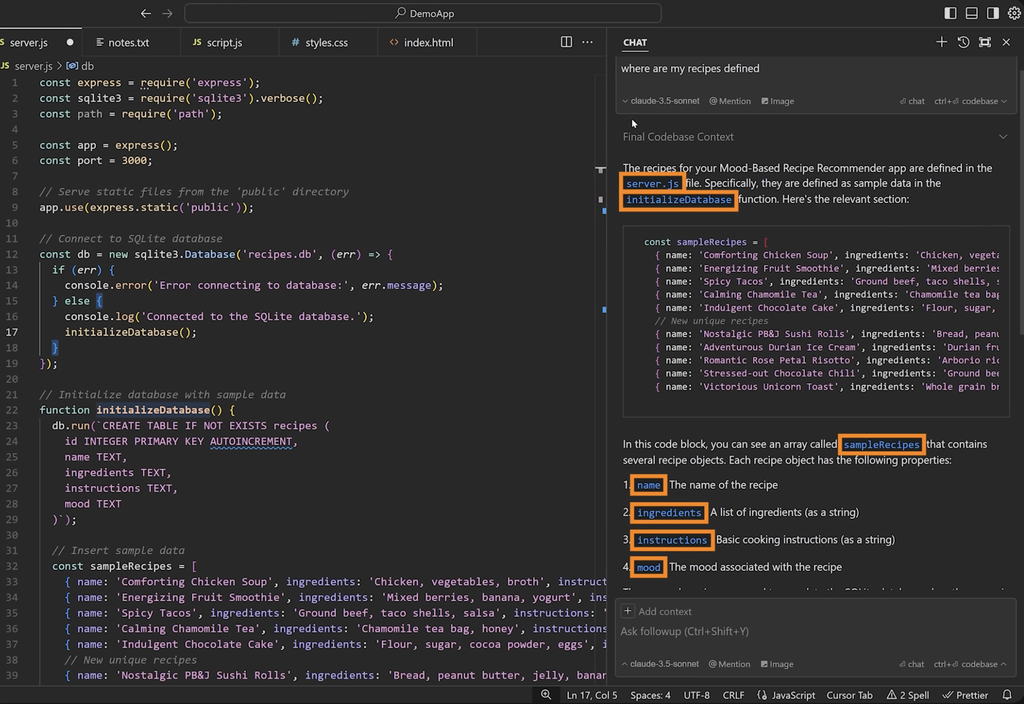1024x704 pixels.
Task: Open the styles.css tab
Action: 326,42
